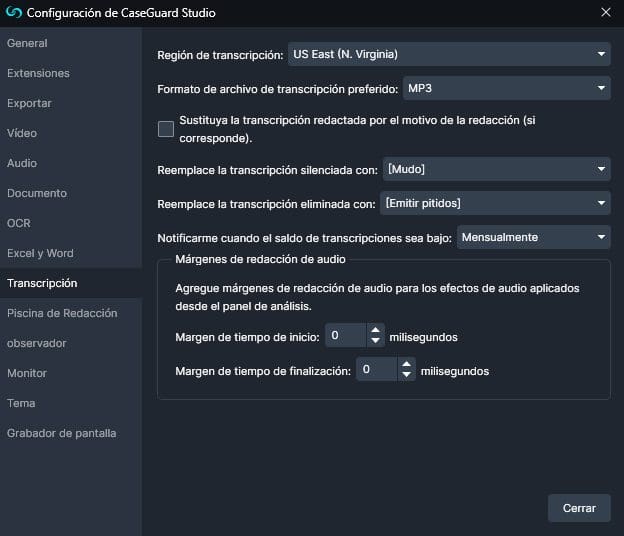
Task: Open the Monitor settings tab
Action: point(71,373)
